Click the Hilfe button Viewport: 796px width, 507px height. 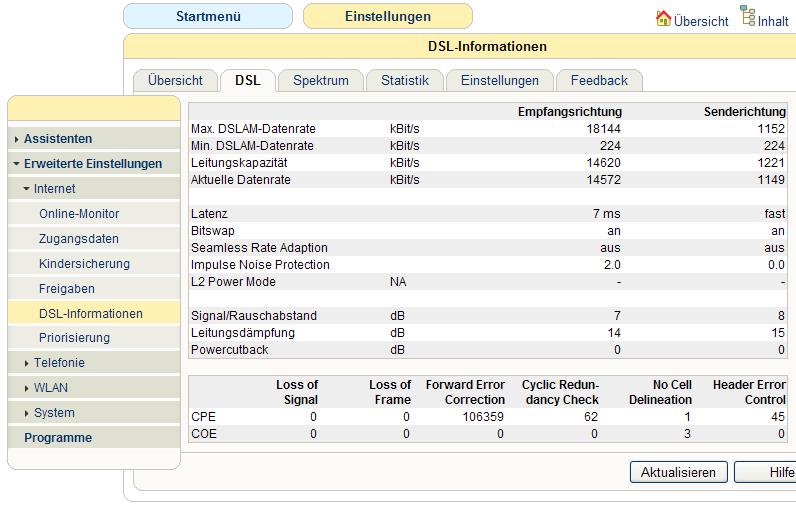[765, 472]
